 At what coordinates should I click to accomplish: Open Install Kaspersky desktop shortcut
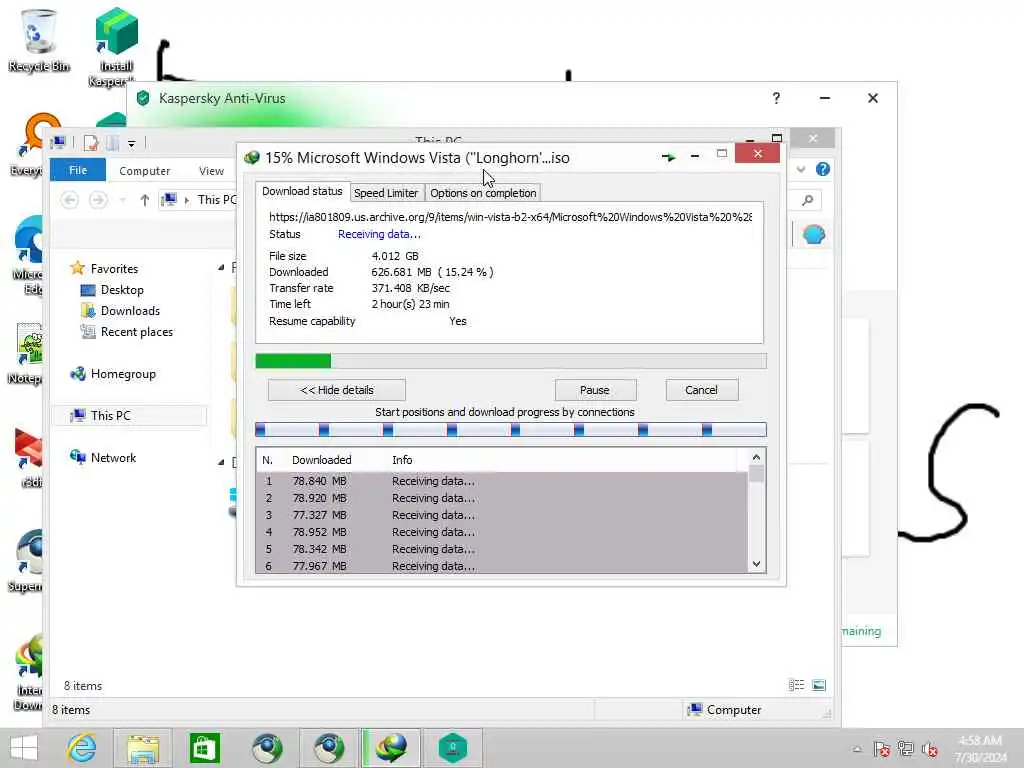[x=116, y=46]
